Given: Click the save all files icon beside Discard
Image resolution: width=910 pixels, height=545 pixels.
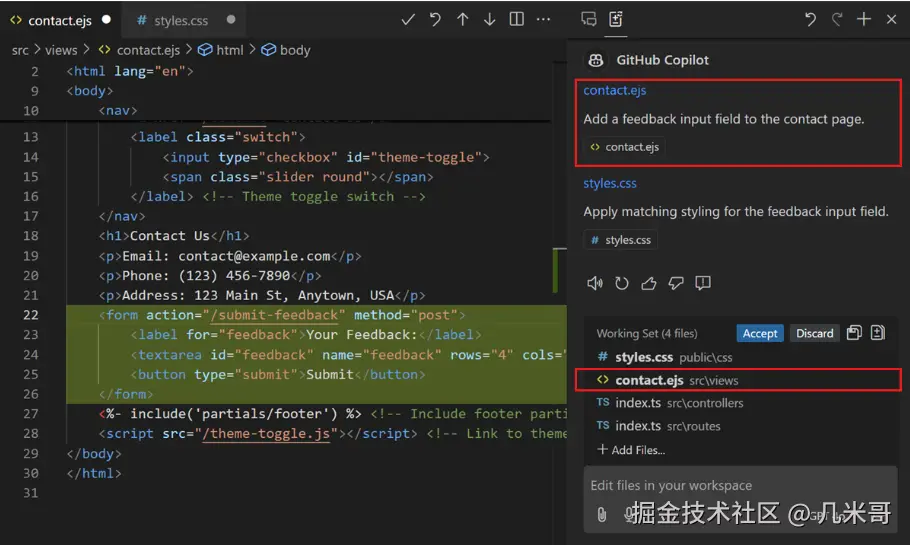Looking at the screenshot, I should (x=854, y=333).
